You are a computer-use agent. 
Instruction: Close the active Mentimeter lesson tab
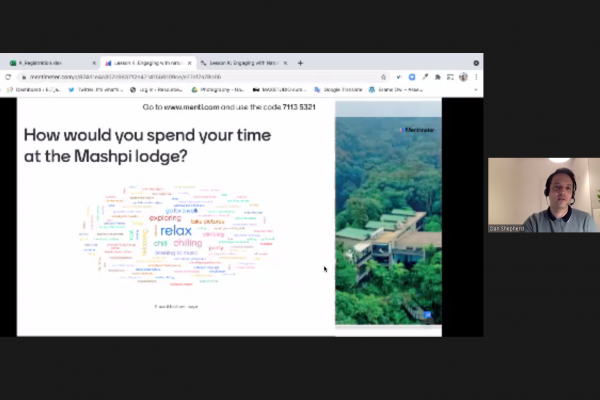(189, 63)
